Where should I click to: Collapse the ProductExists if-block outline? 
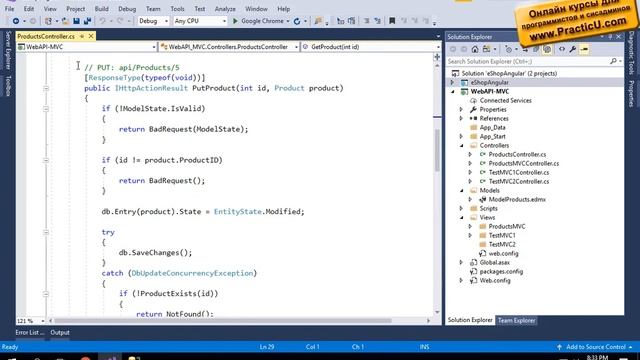46,294
